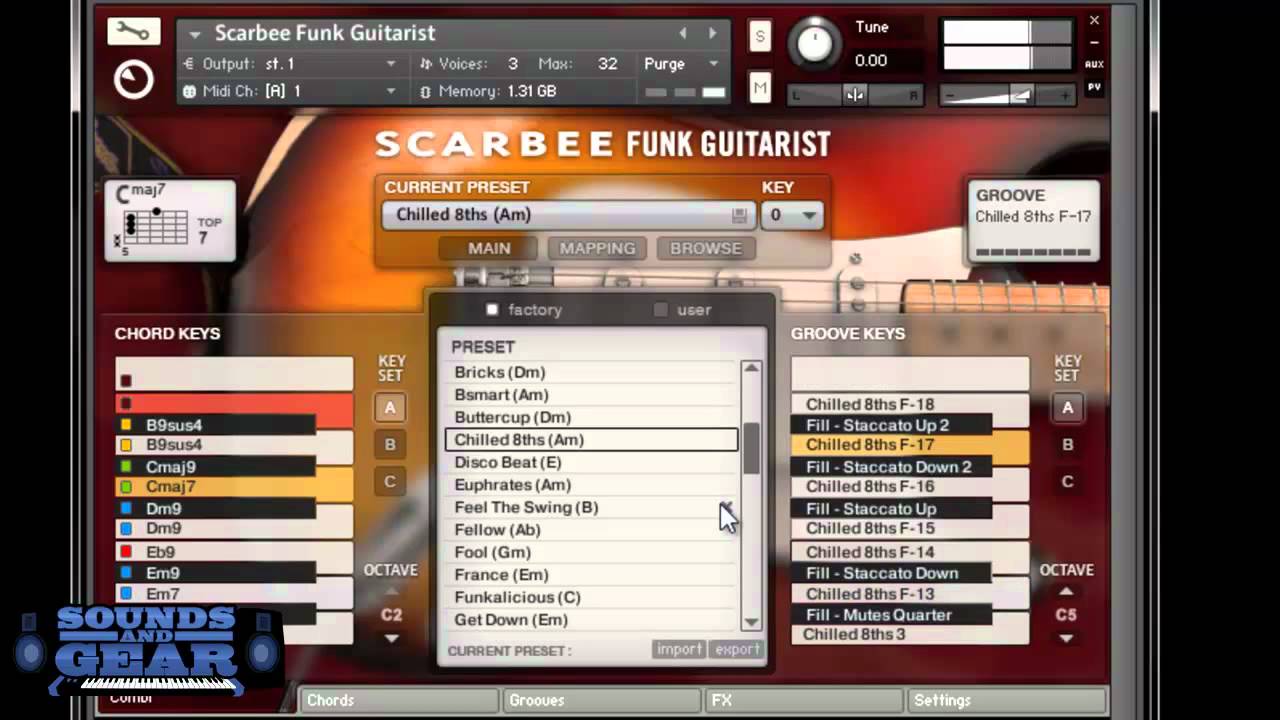Click preset list scroll down arrow
Image resolution: width=1280 pixels, height=720 pixels.
(751, 622)
